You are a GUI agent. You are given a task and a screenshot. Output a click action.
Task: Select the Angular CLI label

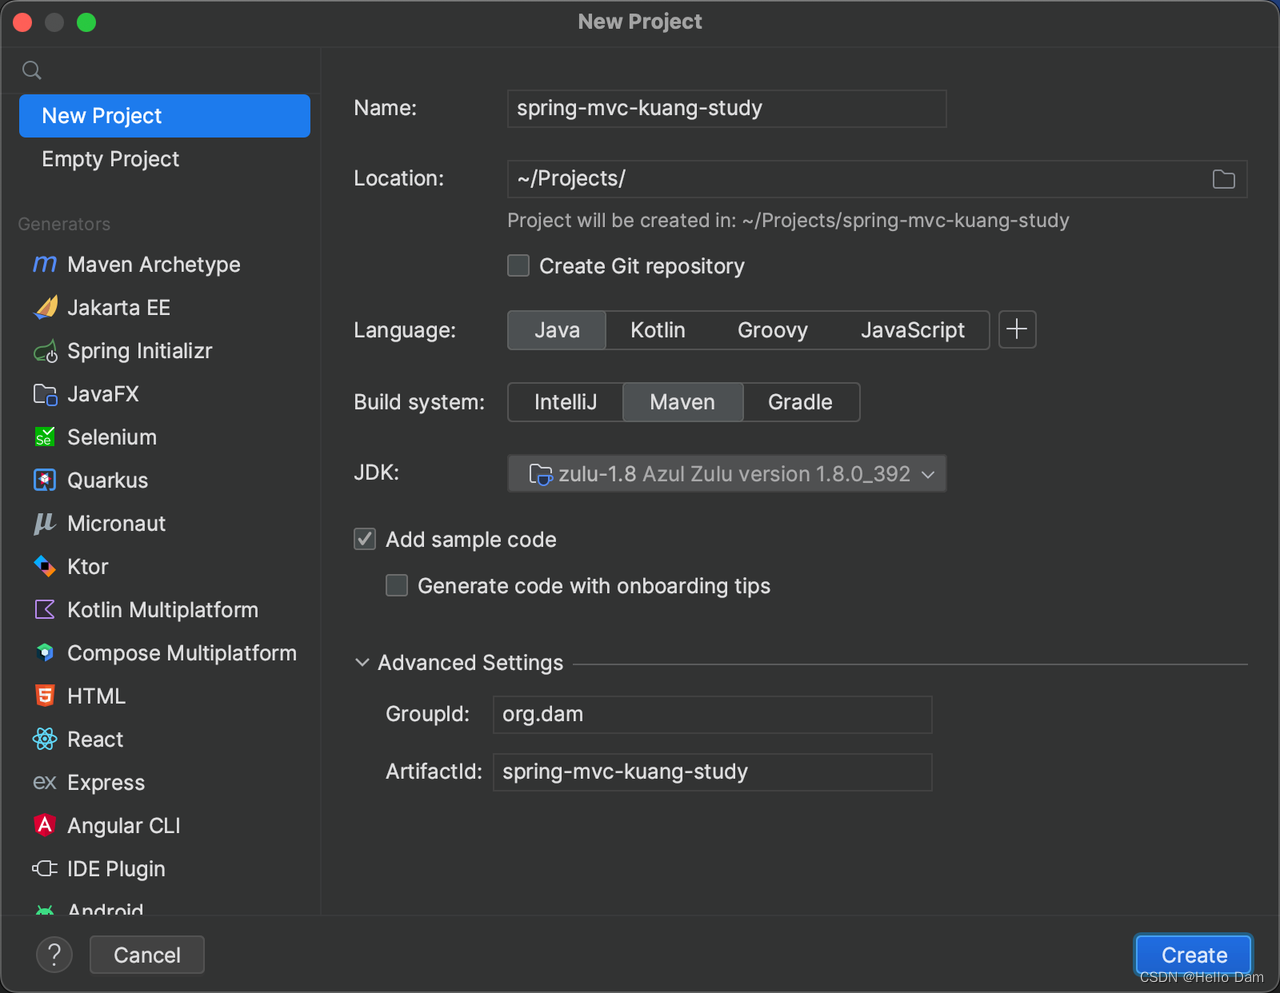pyautogui.click(x=124, y=825)
